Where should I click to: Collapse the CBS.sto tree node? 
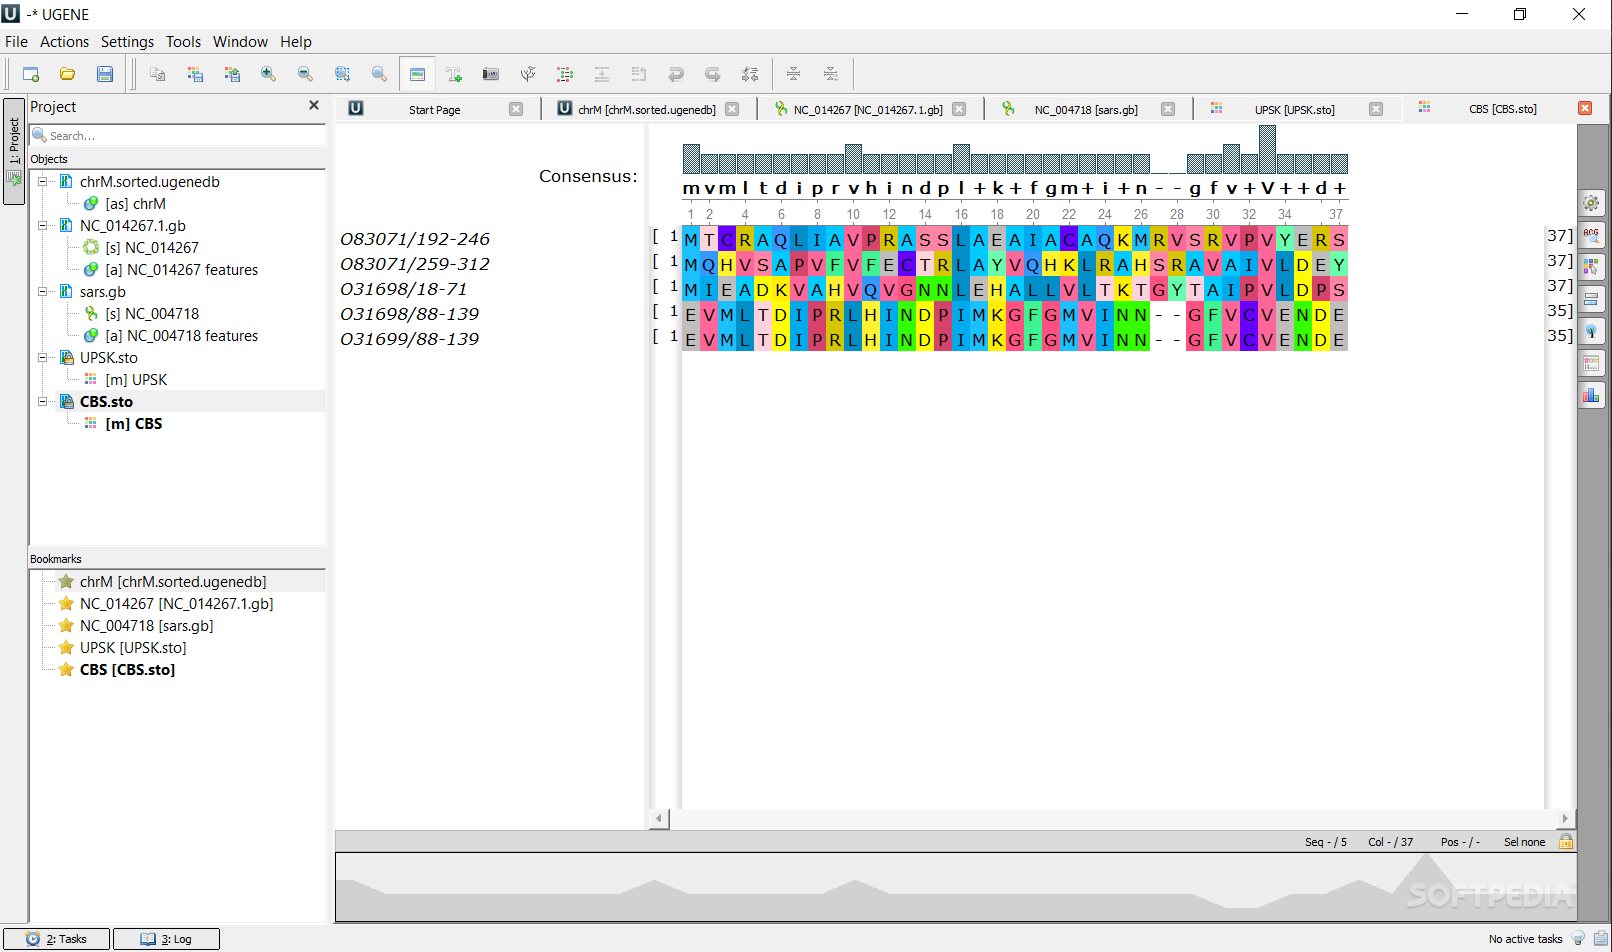tap(43, 402)
